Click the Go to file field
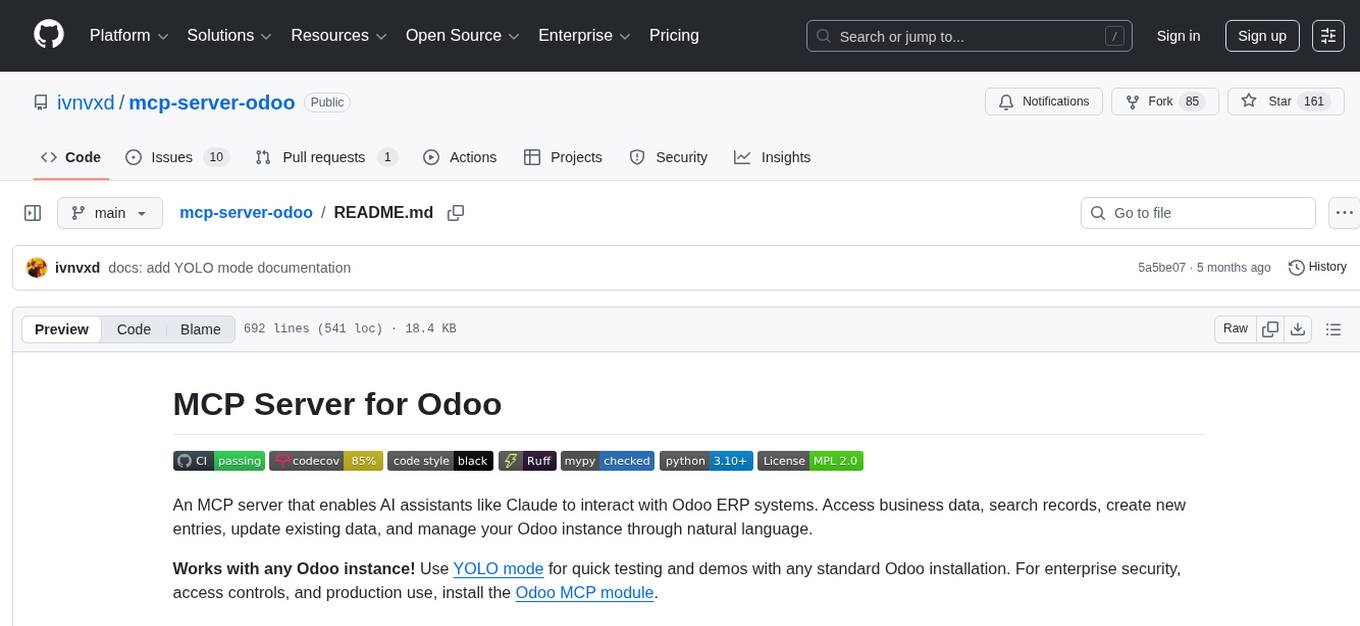The height and width of the screenshot is (626, 1360). coord(1197,212)
